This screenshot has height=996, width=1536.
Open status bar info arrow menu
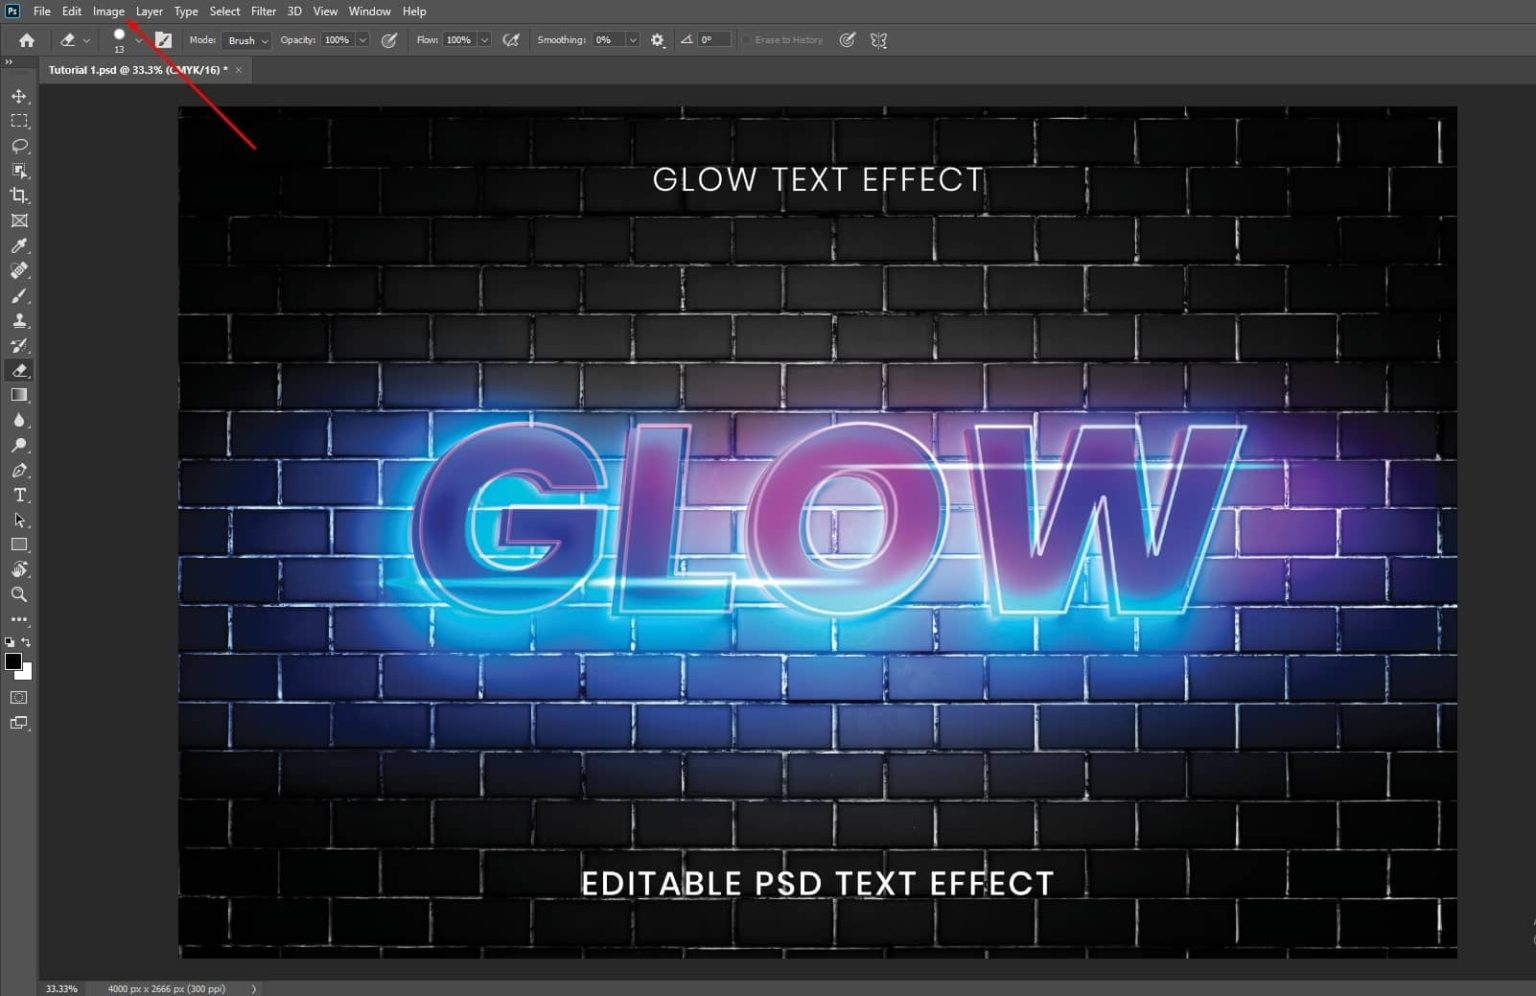pos(254,989)
